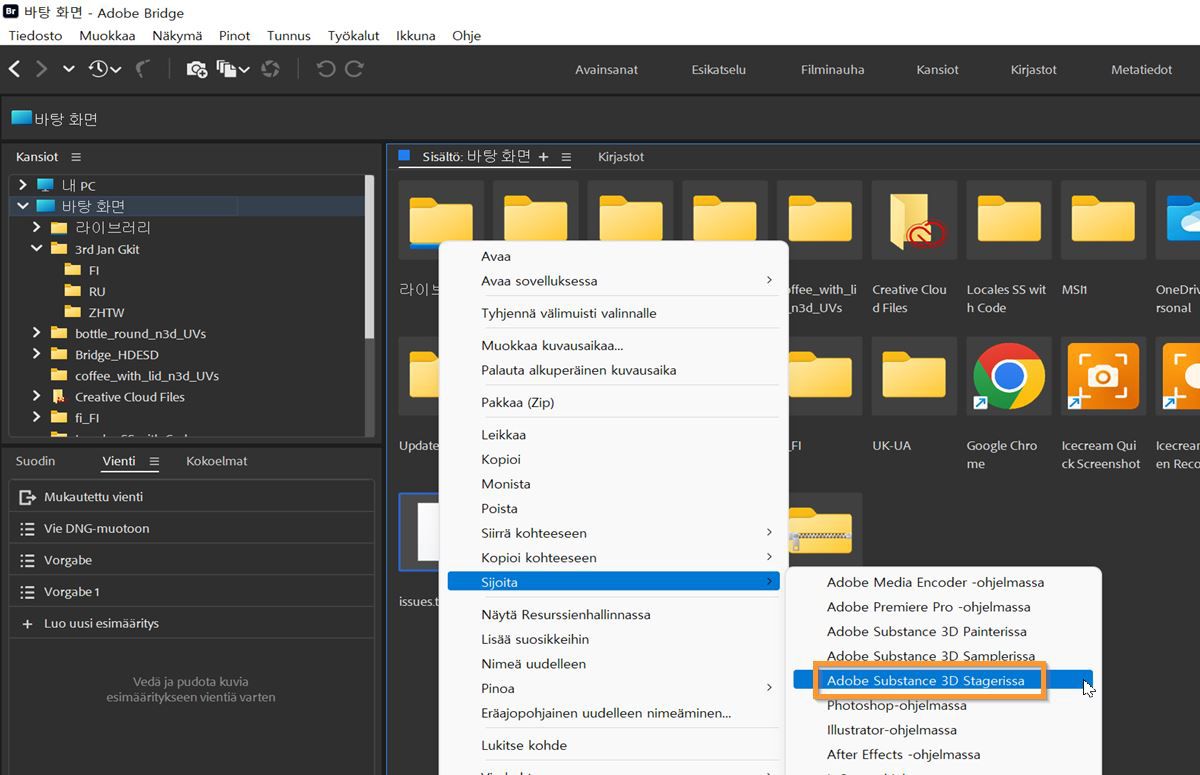Expand the fi_FI folder node

pos(37,417)
